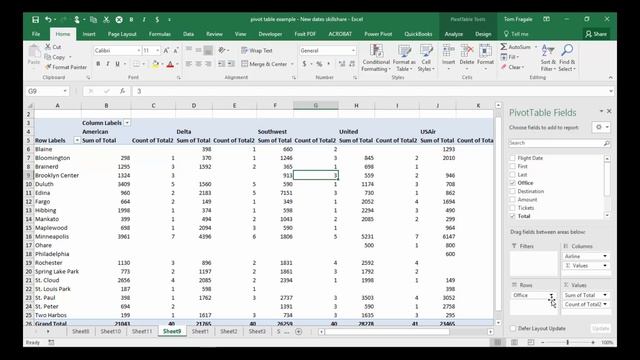Screen dimensions: 640x360
Task: Open Count of Total2 dropdown in Values area
Action: coord(605,304)
